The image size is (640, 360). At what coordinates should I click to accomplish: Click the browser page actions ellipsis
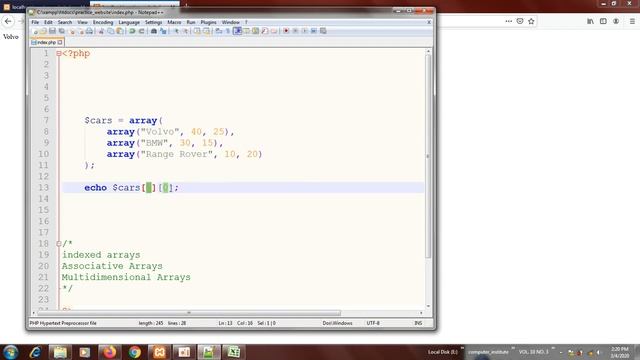tap(508, 21)
